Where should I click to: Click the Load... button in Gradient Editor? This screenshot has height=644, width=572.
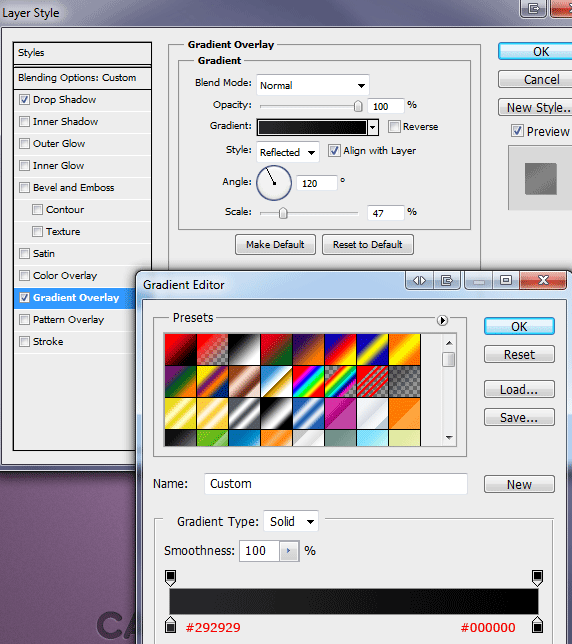(519, 389)
